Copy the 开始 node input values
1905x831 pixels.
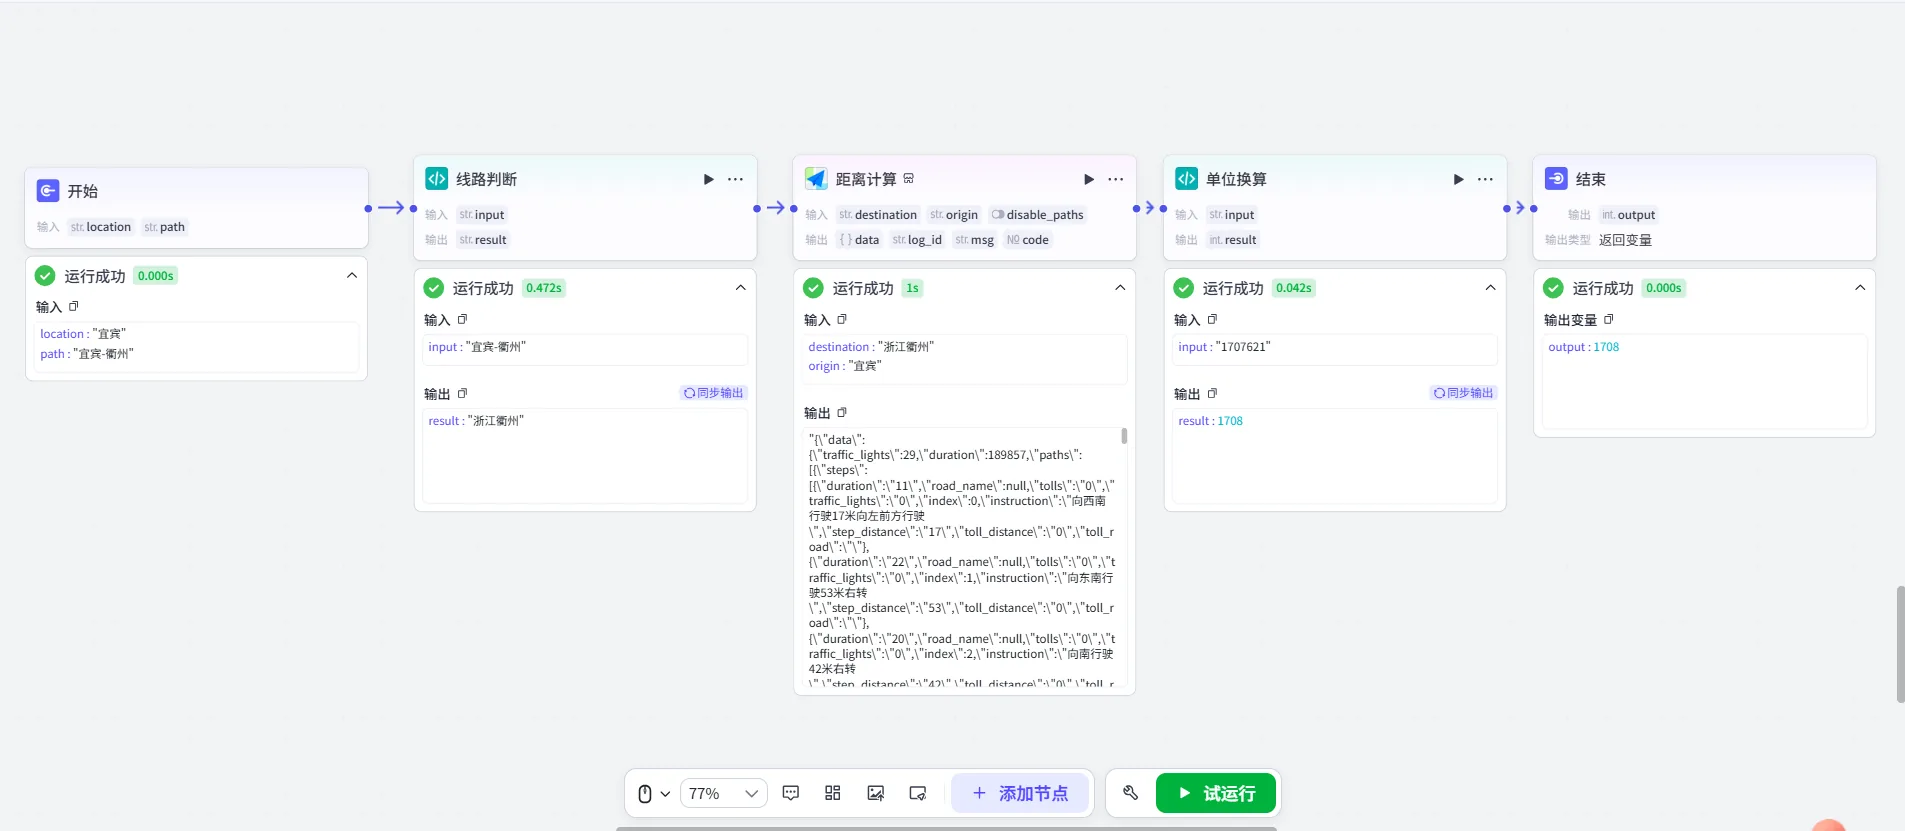tap(73, 307)
